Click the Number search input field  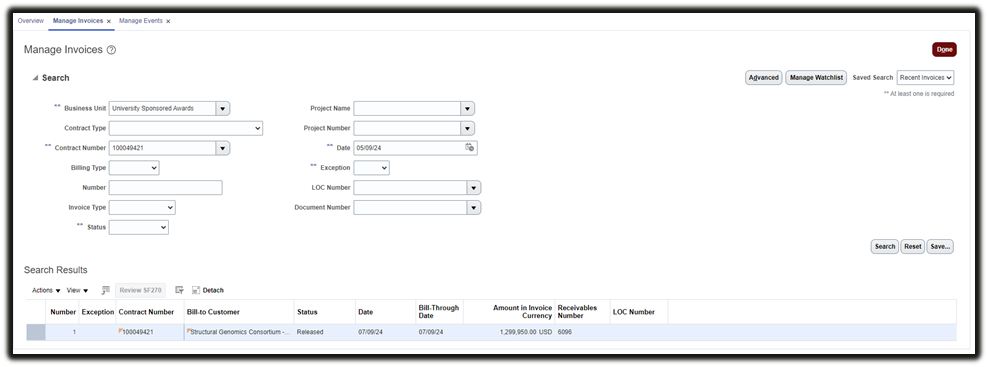166,188
